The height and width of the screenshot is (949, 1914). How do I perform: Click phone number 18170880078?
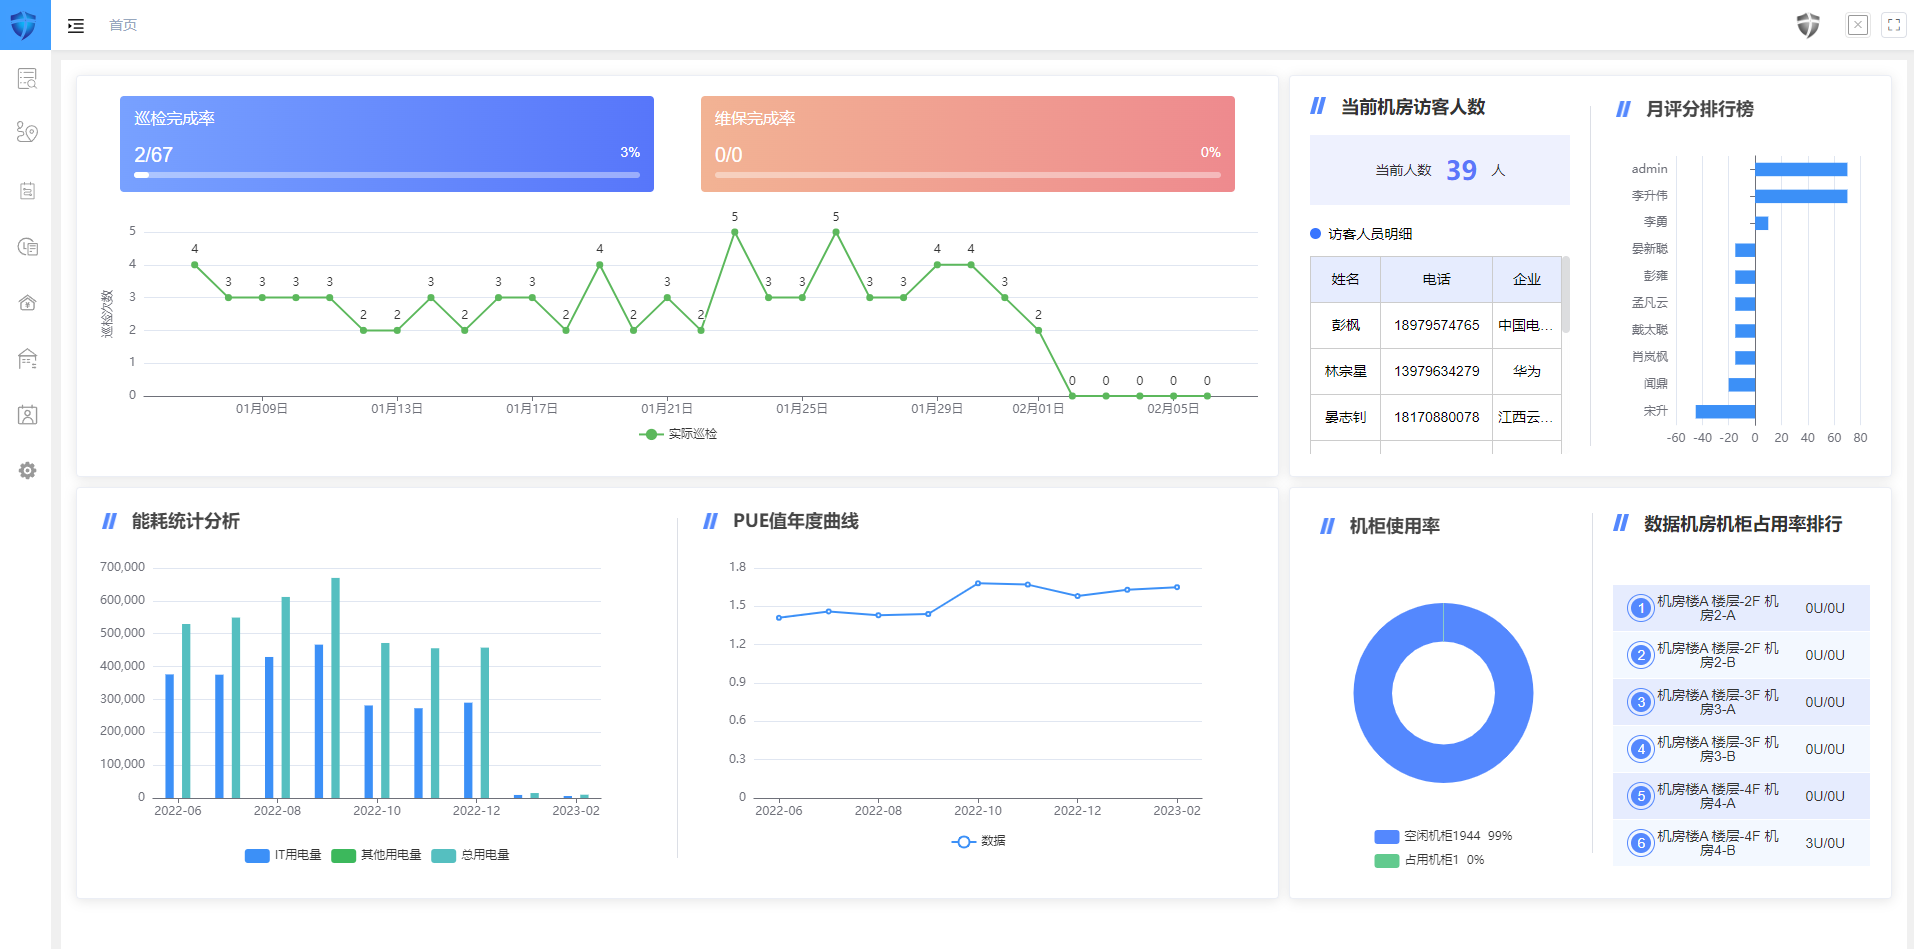1436,417
